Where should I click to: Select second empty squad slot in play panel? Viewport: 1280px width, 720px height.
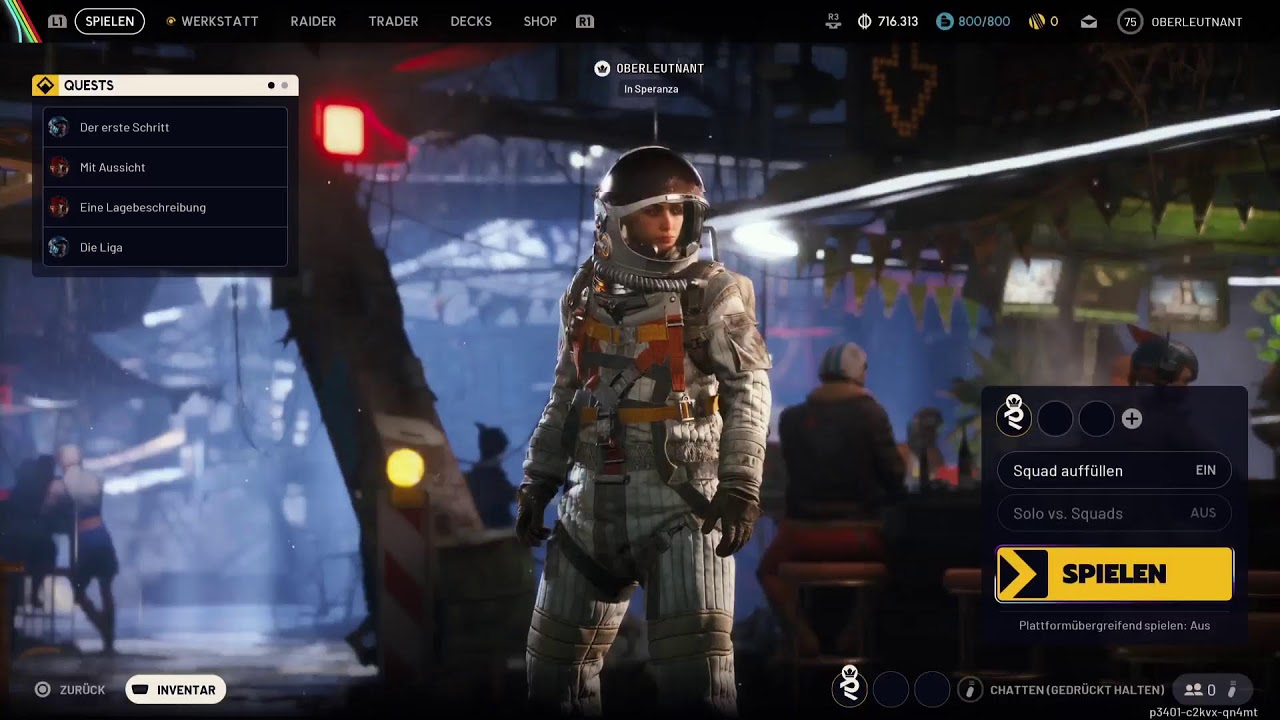point(1055,419)
